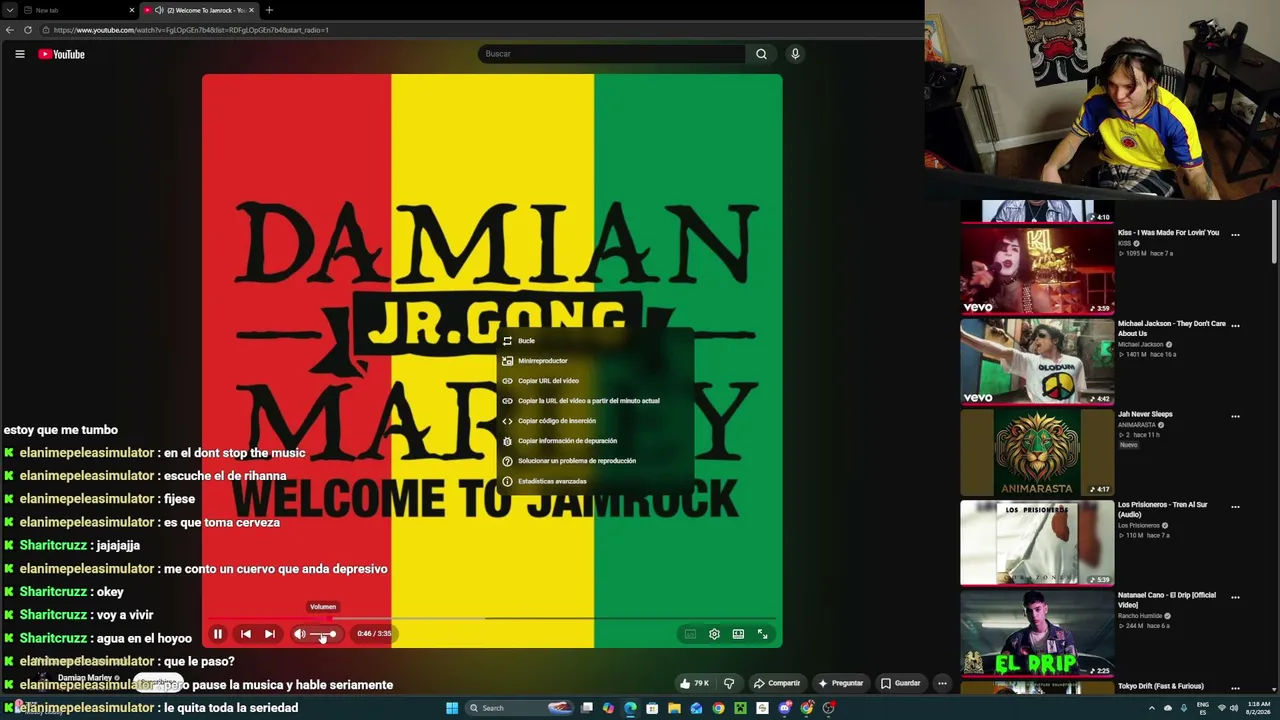
Task: Open the Jah Never Sleeps thumbnail
Action: (1037, 452)
